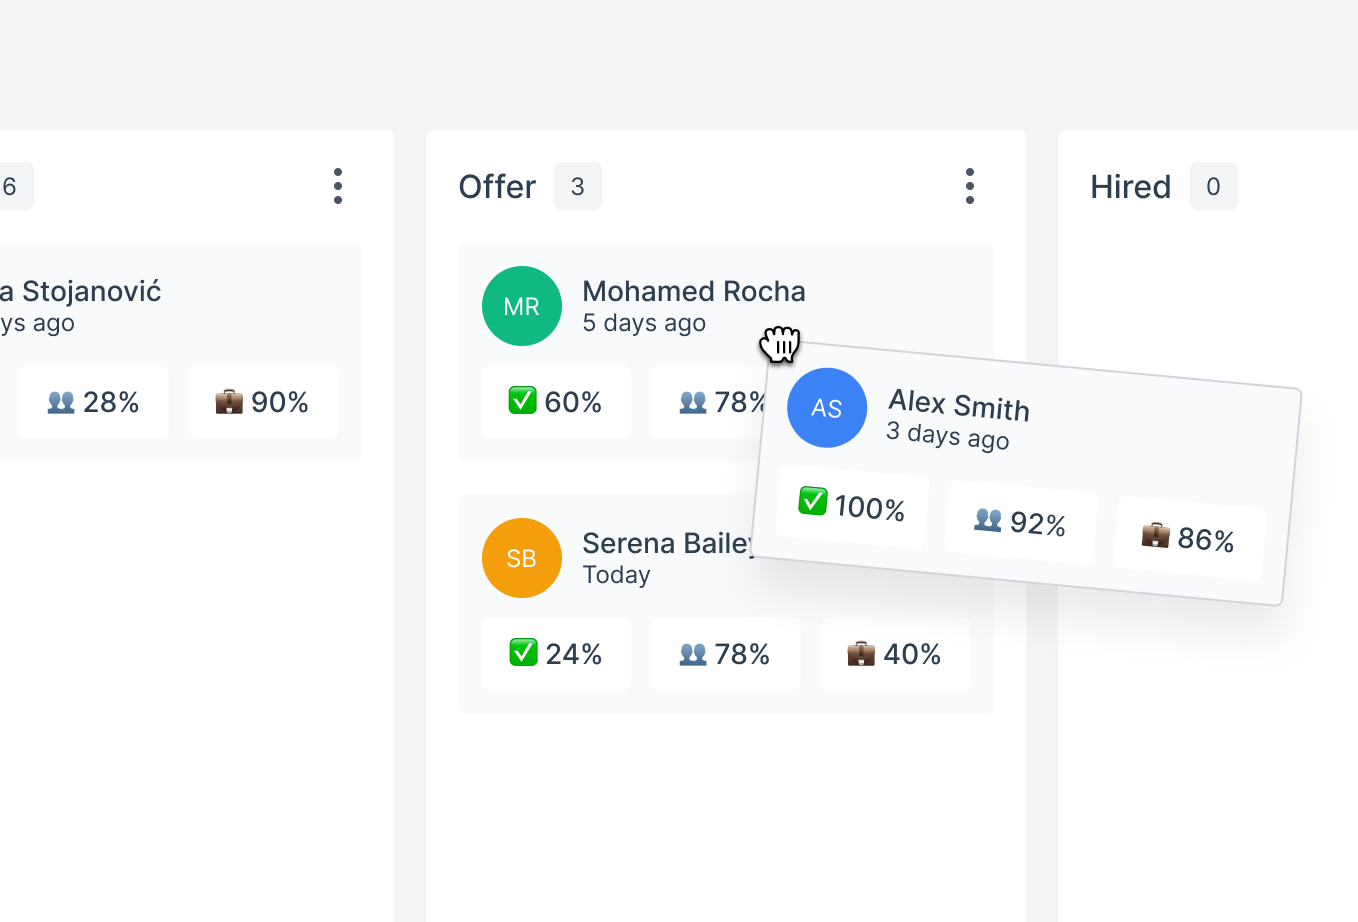Screen dimensions: 1358x922
Task: Click Alex Smith's people 92% score
Action: [x=1021, y=522]
